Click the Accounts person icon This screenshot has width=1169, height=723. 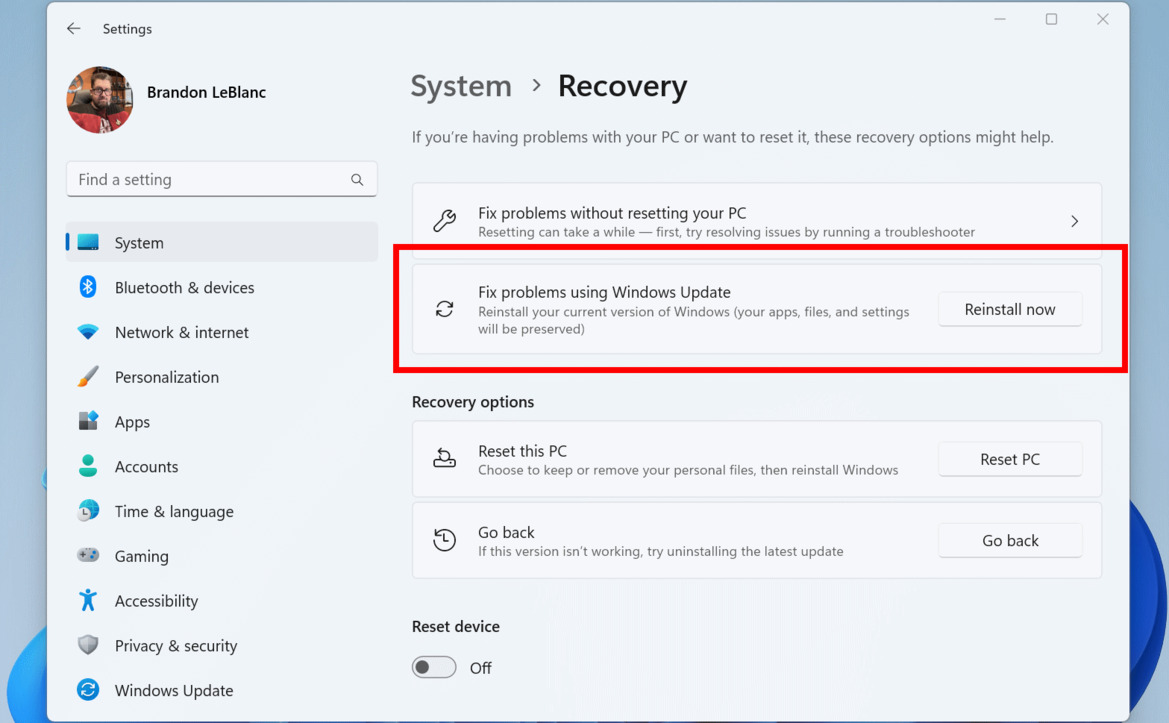tap(88, 466)
